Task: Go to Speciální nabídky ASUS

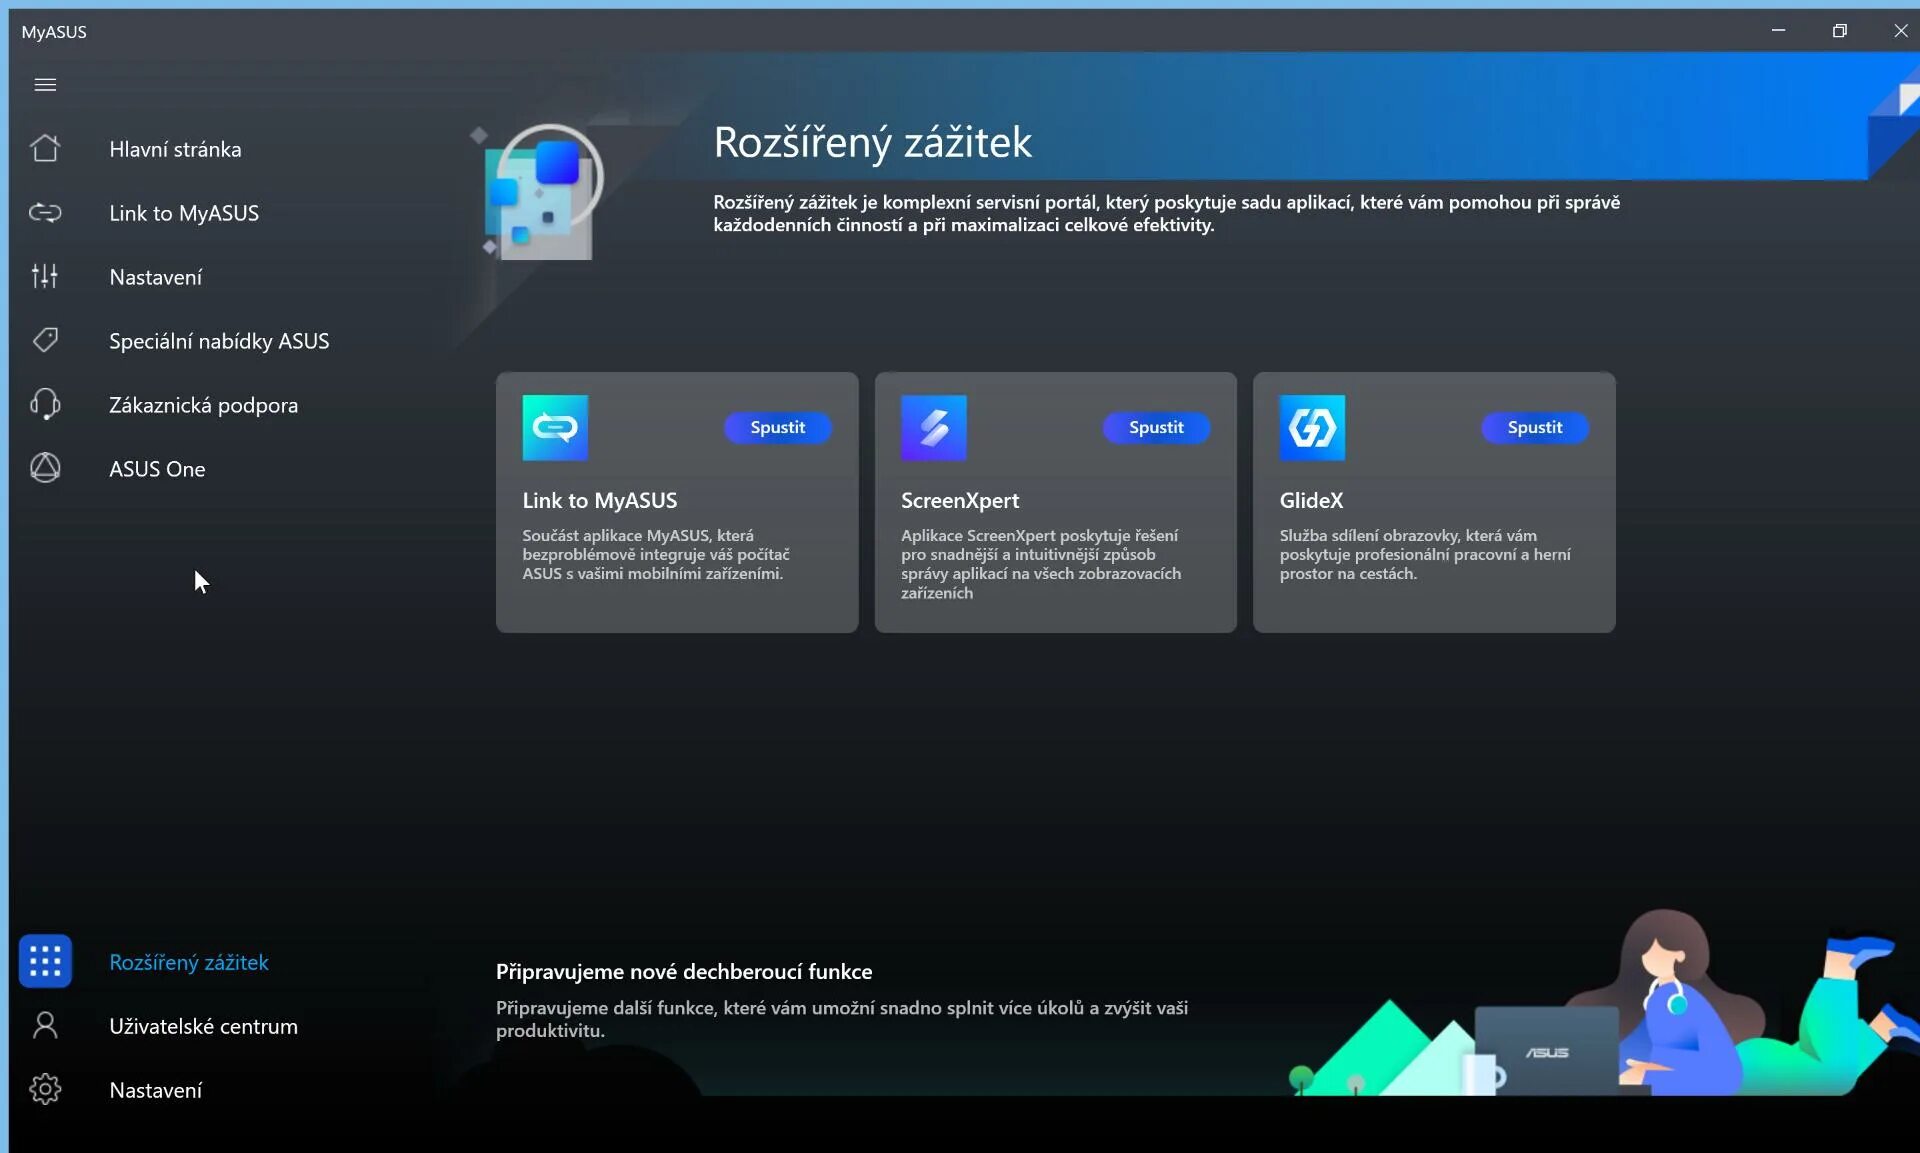Action: click(219, 341)
